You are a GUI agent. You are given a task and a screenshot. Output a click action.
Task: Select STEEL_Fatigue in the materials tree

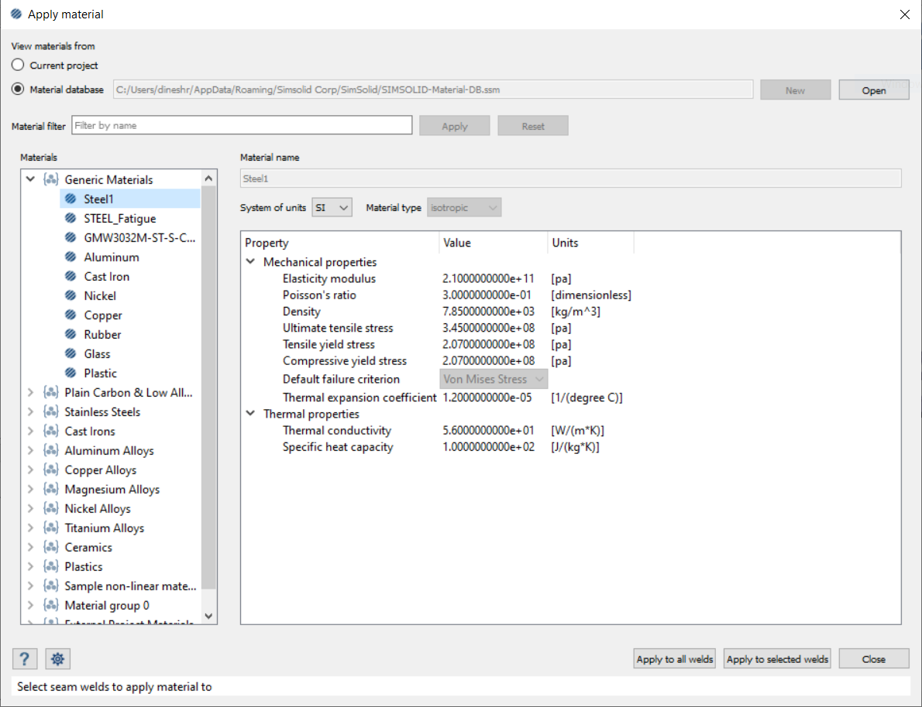(120, 218)
